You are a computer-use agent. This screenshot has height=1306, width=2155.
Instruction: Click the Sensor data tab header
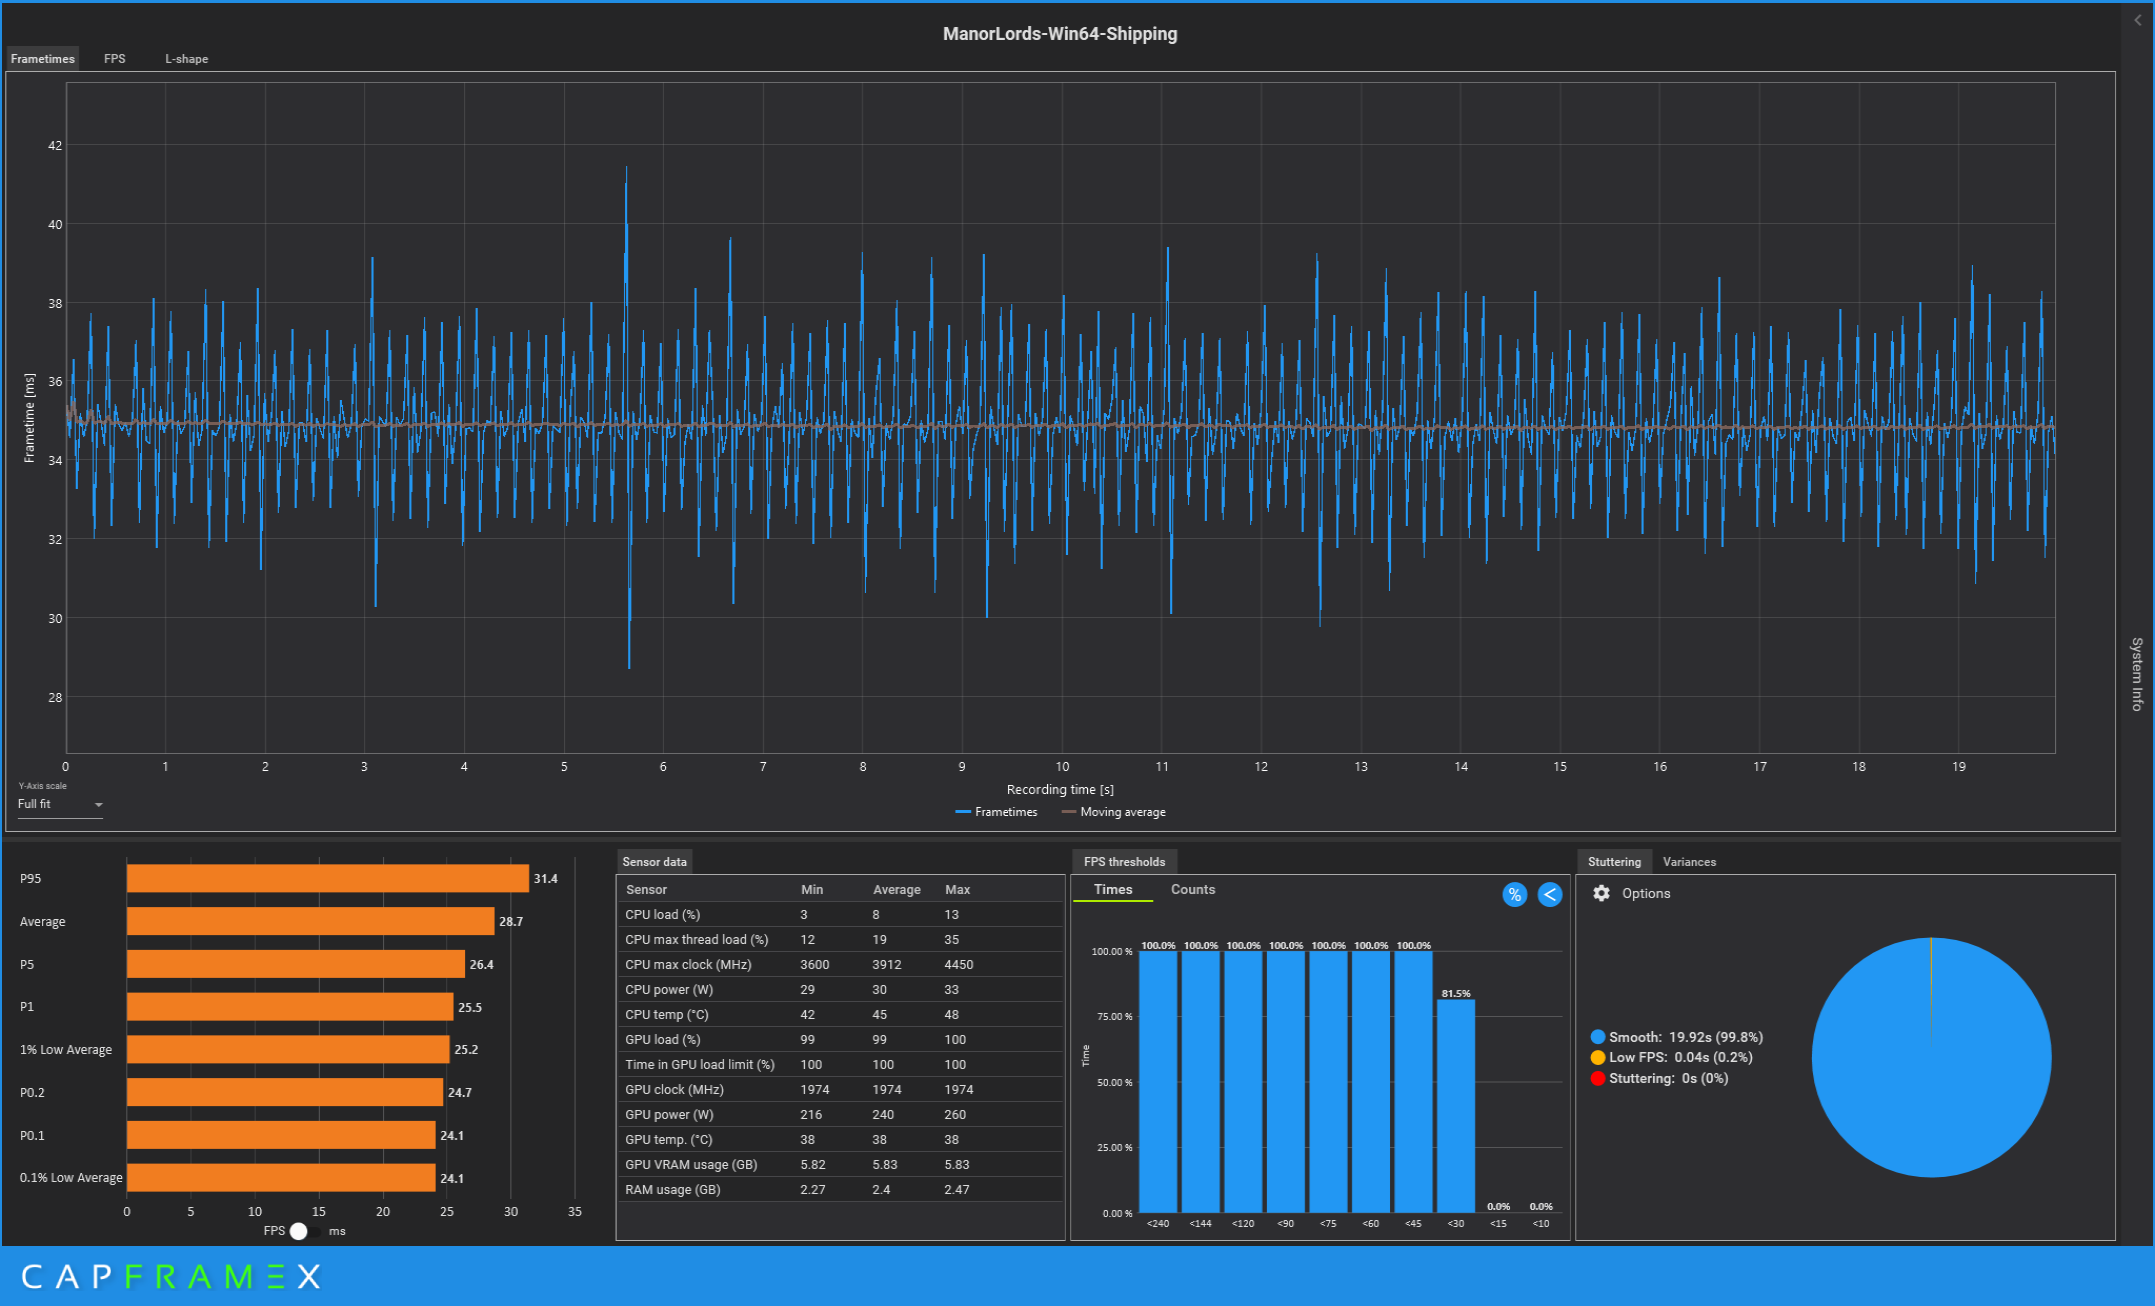coord(654,862)
